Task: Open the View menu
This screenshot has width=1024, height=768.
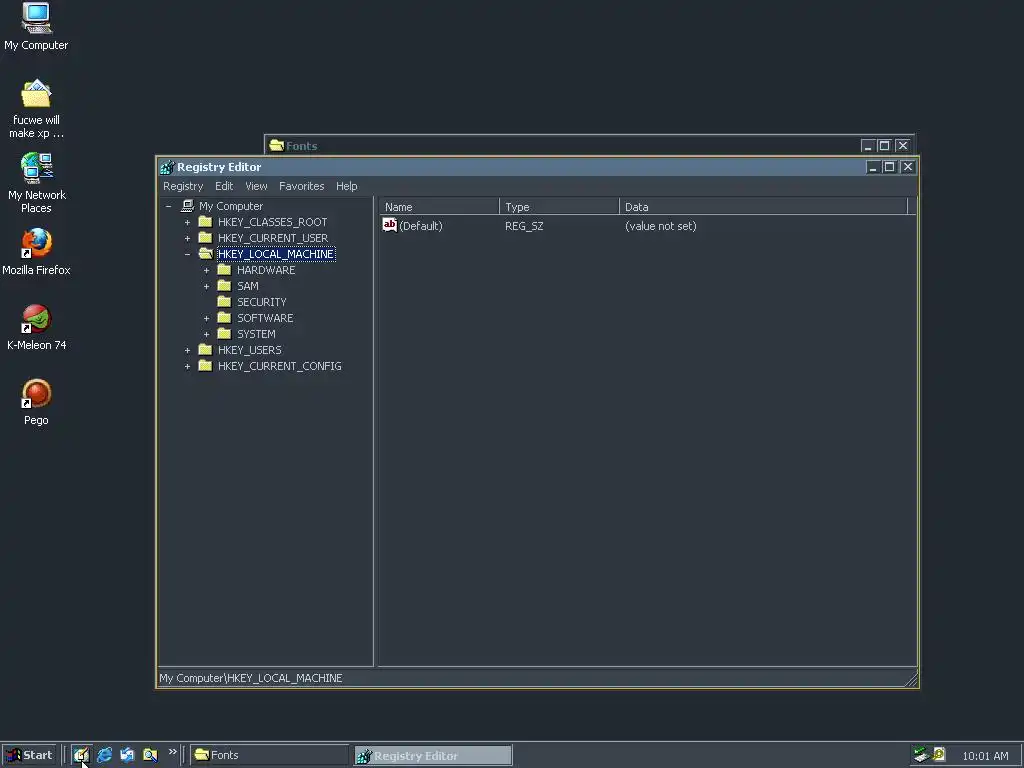Action: click(256, 186)
